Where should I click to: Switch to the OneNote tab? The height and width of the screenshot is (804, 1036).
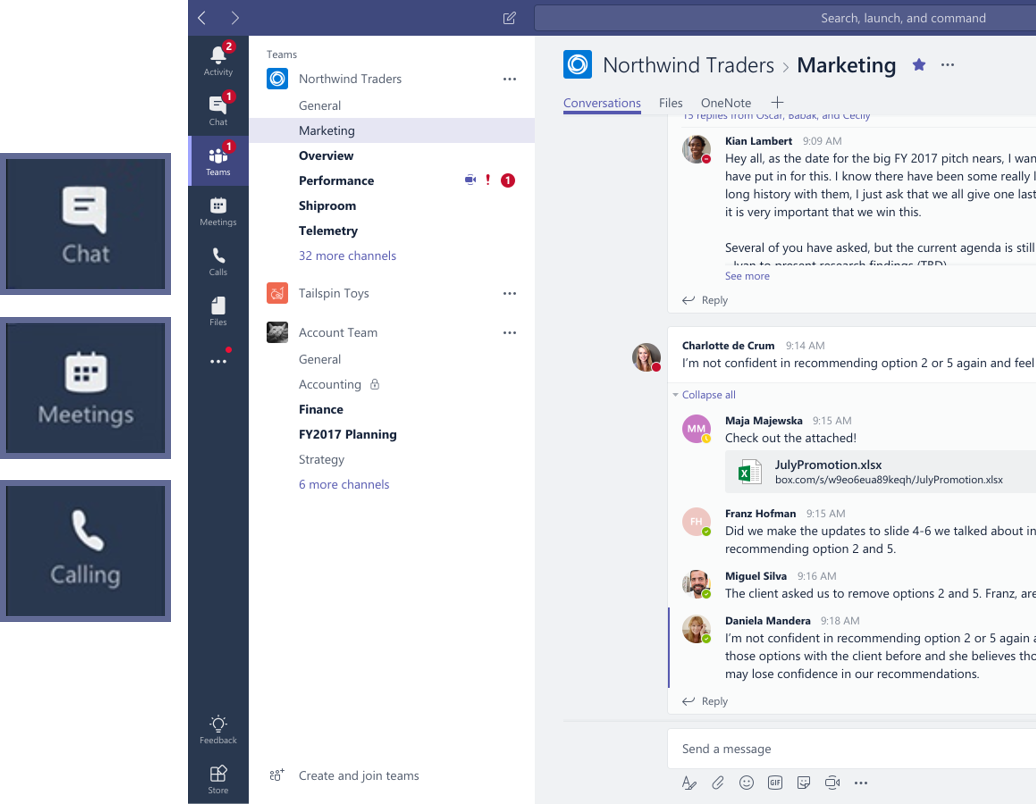(726, 102)
